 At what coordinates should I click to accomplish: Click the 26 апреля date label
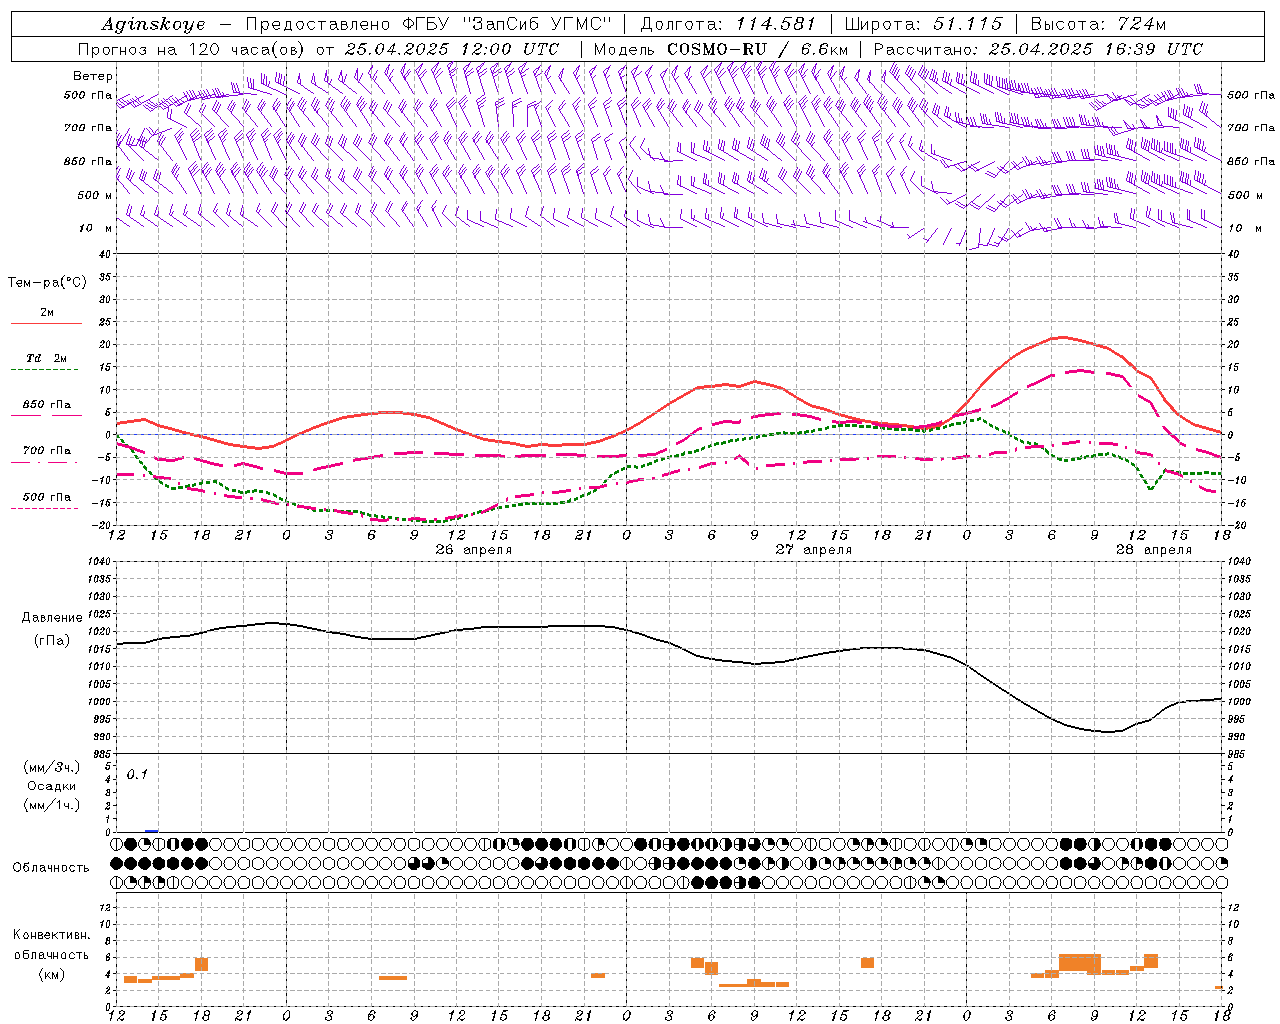[x=474, y=549]
